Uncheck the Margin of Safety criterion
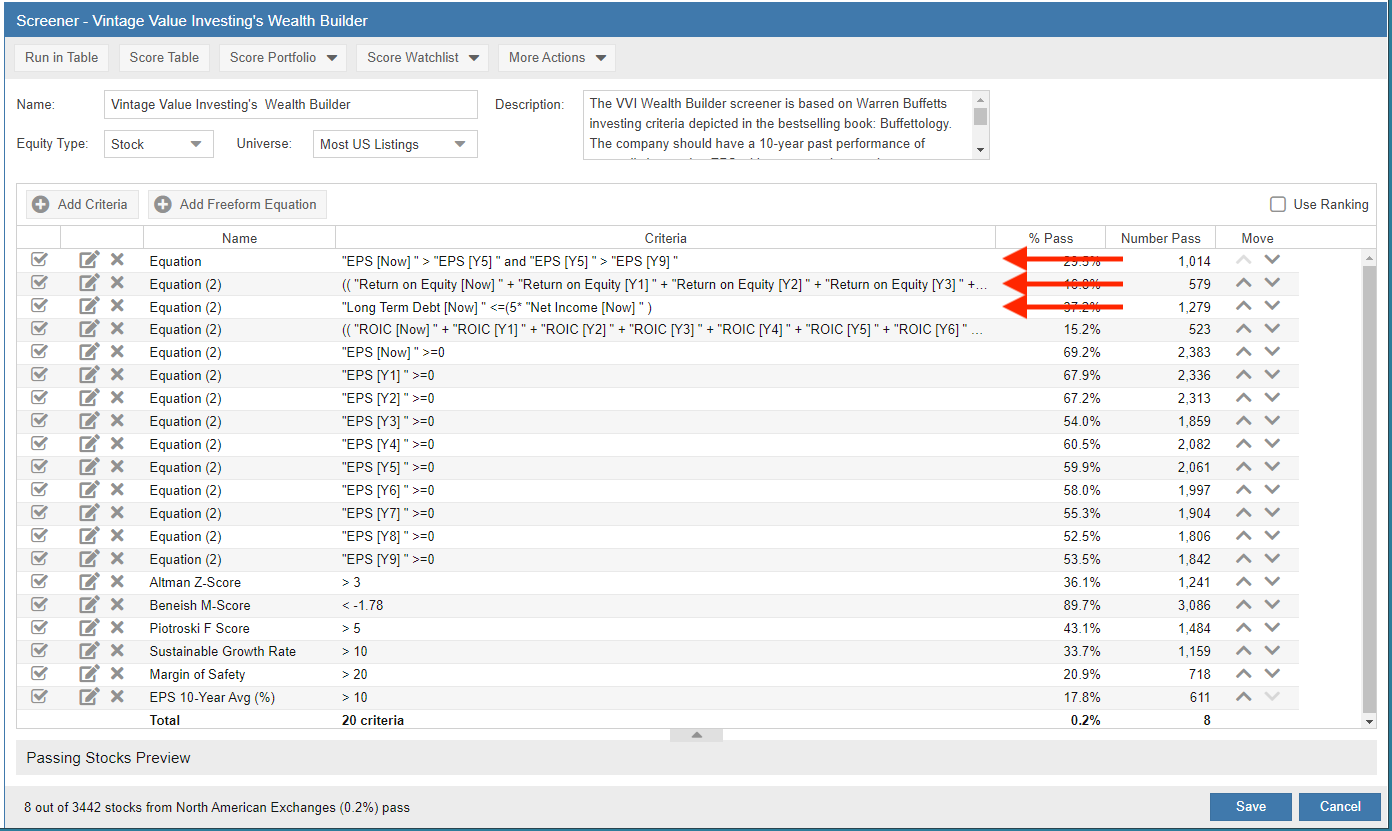 [40, 673]
